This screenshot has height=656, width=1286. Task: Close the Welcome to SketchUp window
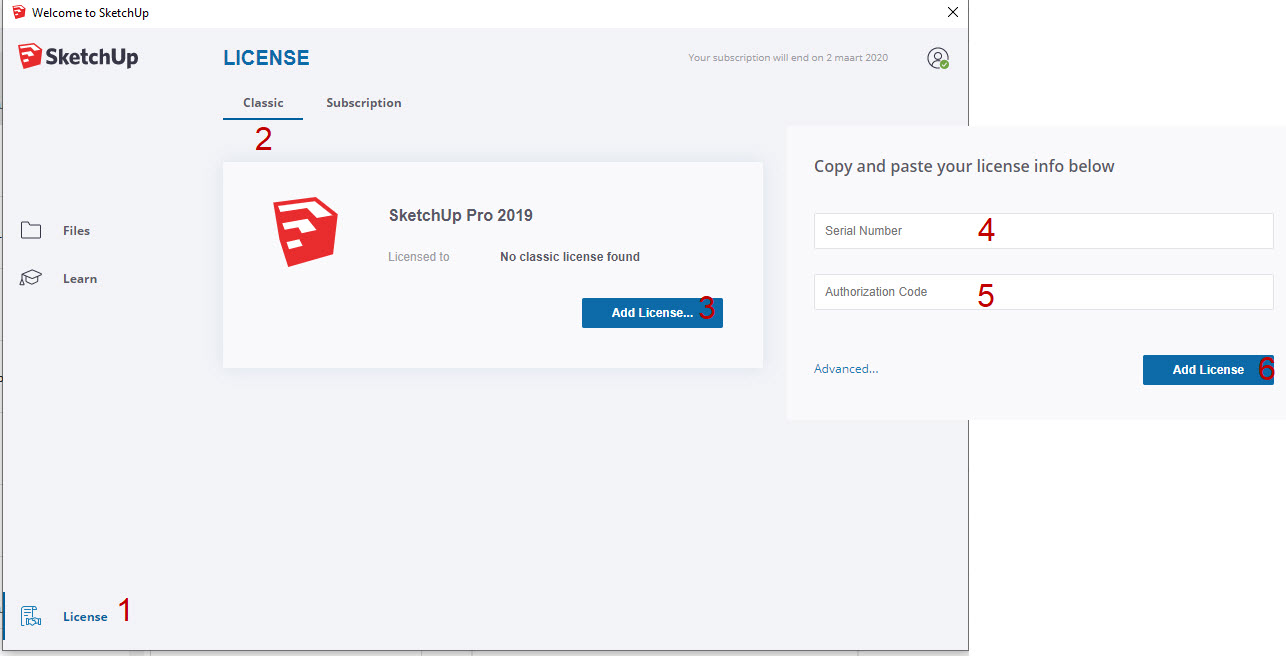click(952, 13)
